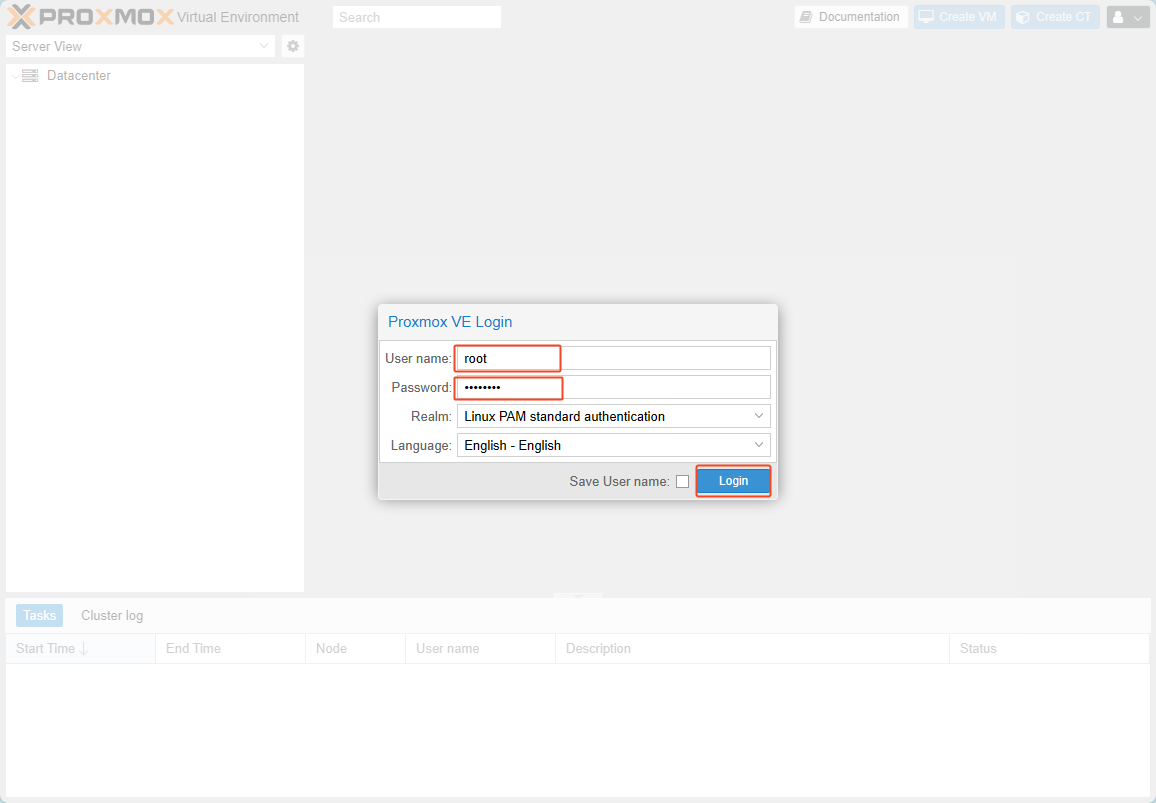
Task: Click the Server View gear settings icon
Action: 293,46
